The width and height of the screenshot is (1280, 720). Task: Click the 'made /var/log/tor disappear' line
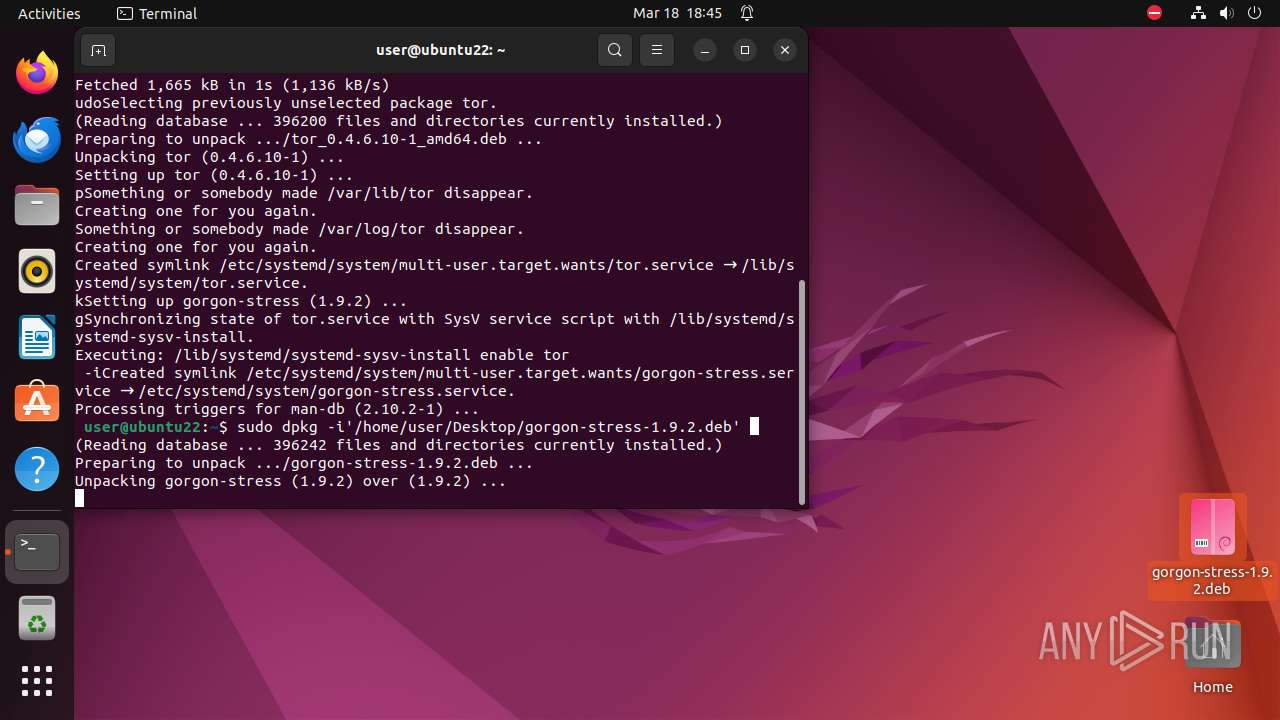pos(299,229)
